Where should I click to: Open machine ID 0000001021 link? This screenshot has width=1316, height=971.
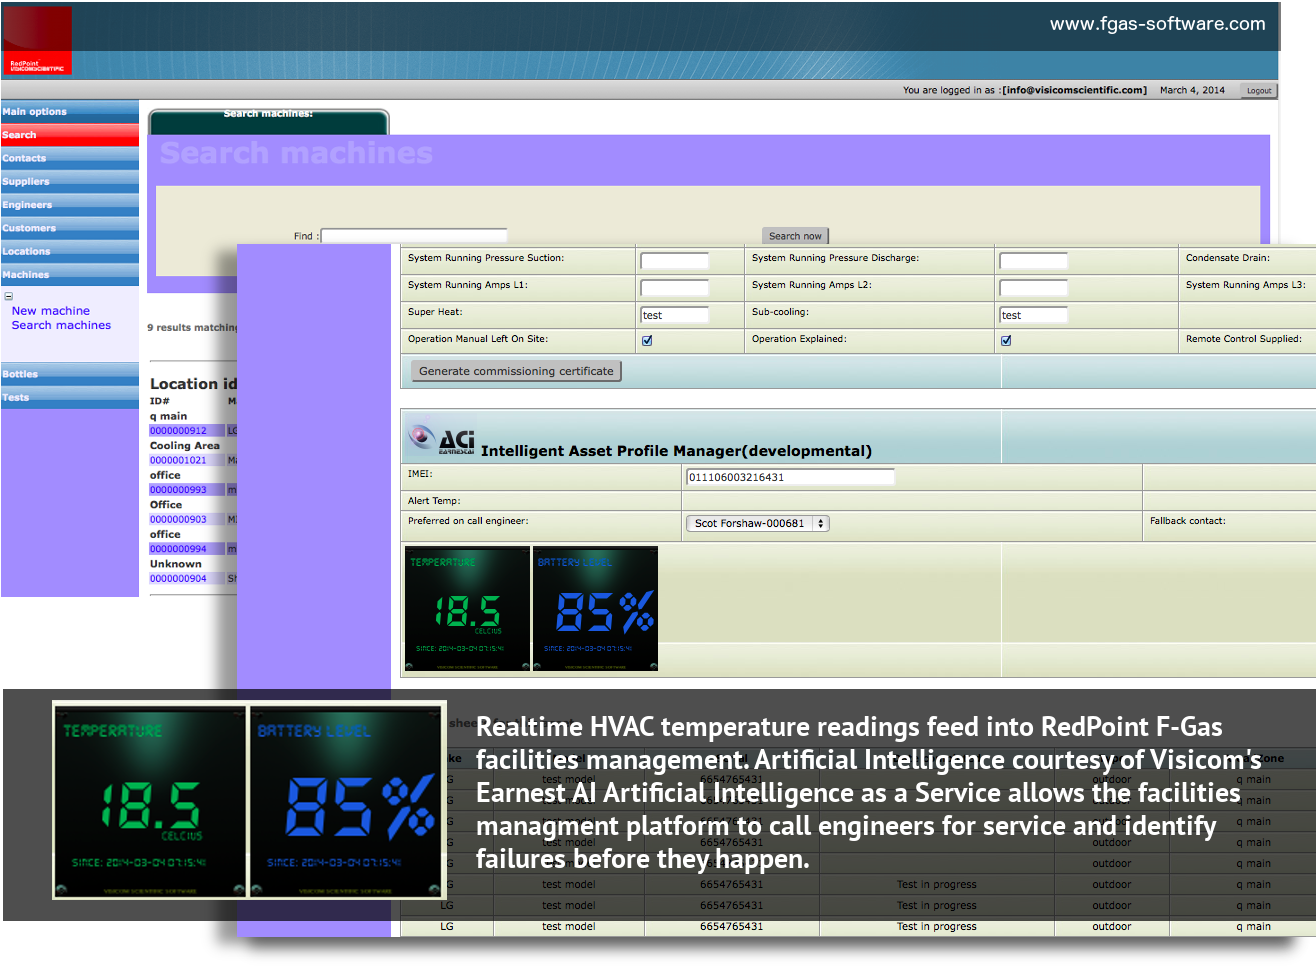click(178, 460)
